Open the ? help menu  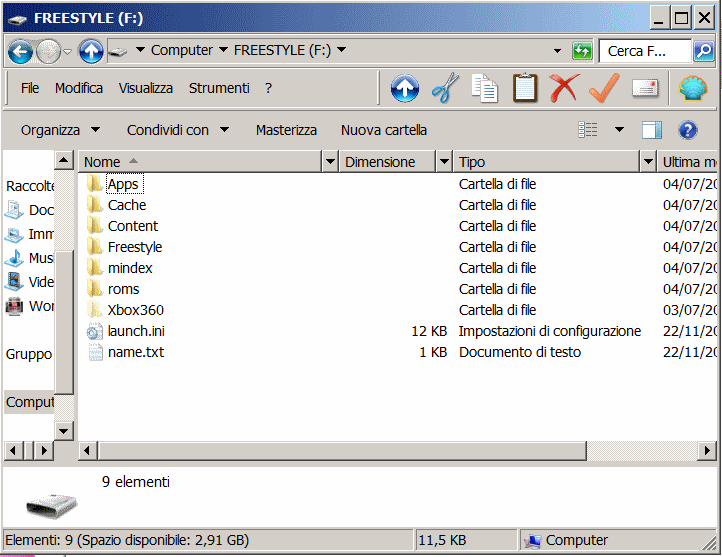(268, 88)
